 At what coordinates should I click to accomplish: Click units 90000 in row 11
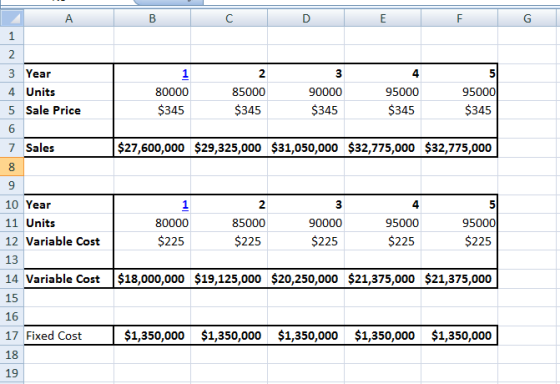pos(325,223)
